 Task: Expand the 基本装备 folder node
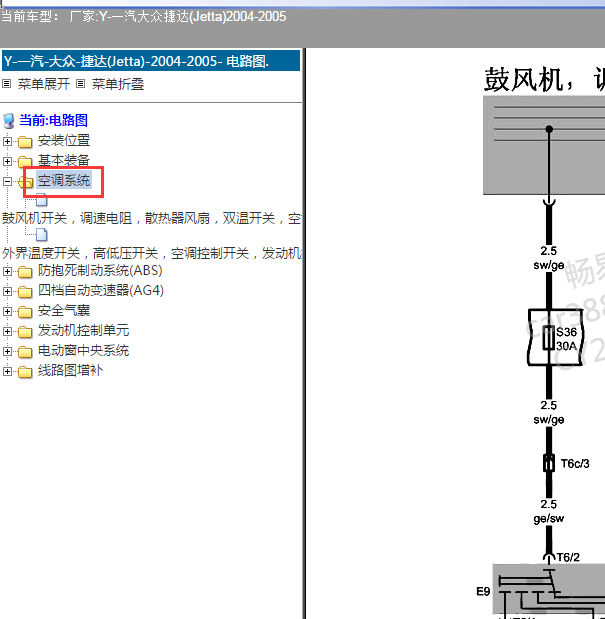pos(7,161)
